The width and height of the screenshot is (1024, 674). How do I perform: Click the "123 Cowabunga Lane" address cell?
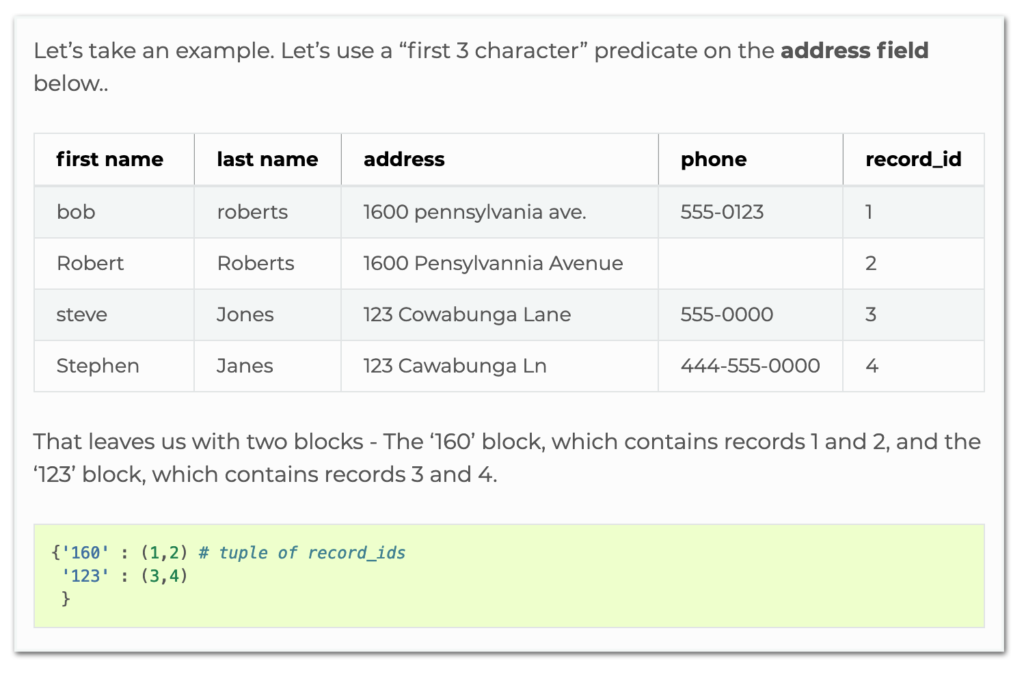467,314
